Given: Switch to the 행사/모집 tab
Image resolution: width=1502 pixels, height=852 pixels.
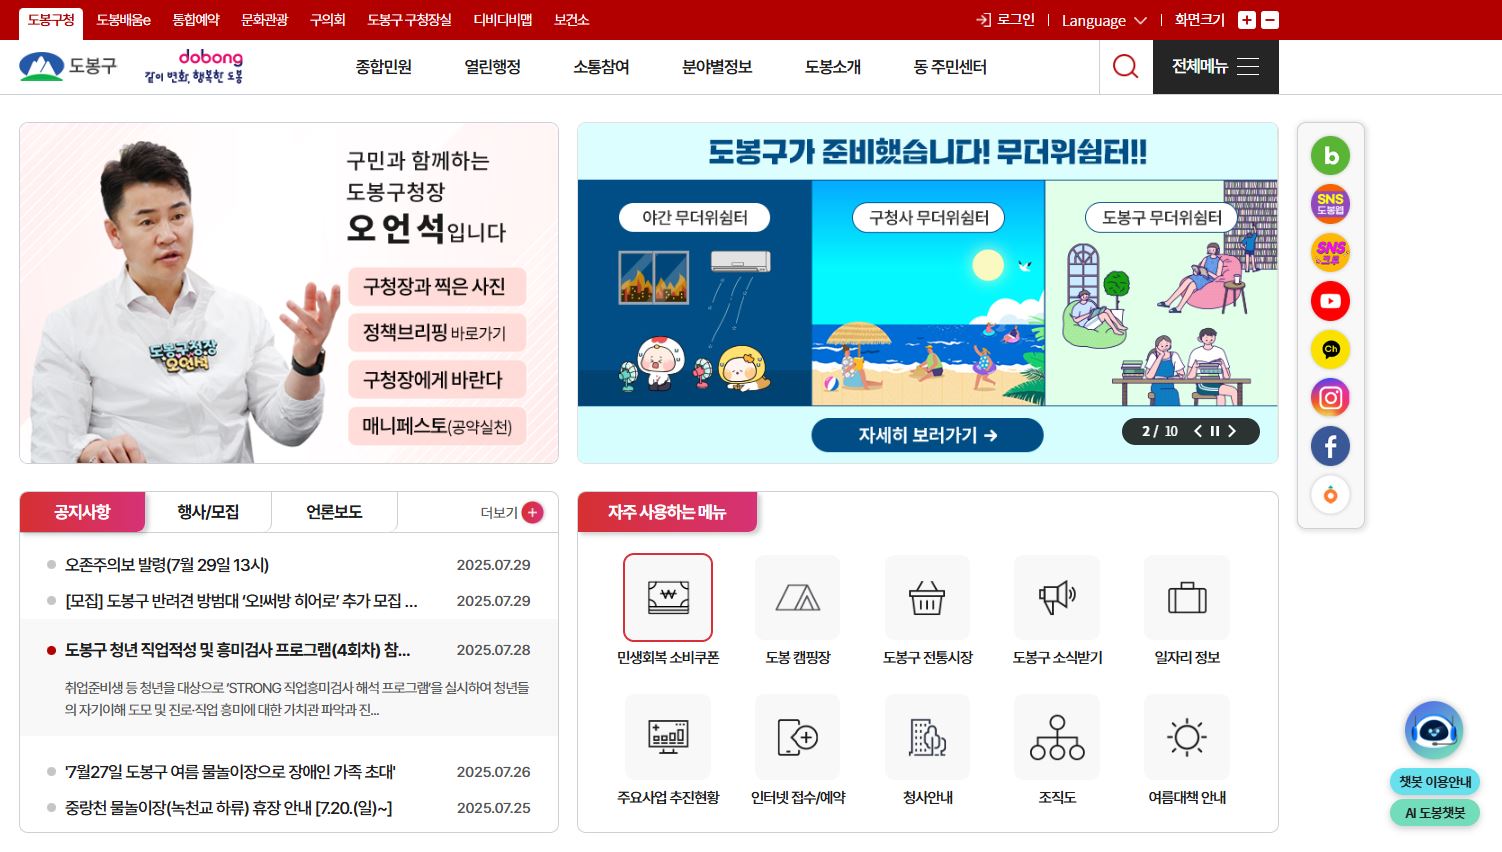Looking at the screenshot, I should [208, 512].
